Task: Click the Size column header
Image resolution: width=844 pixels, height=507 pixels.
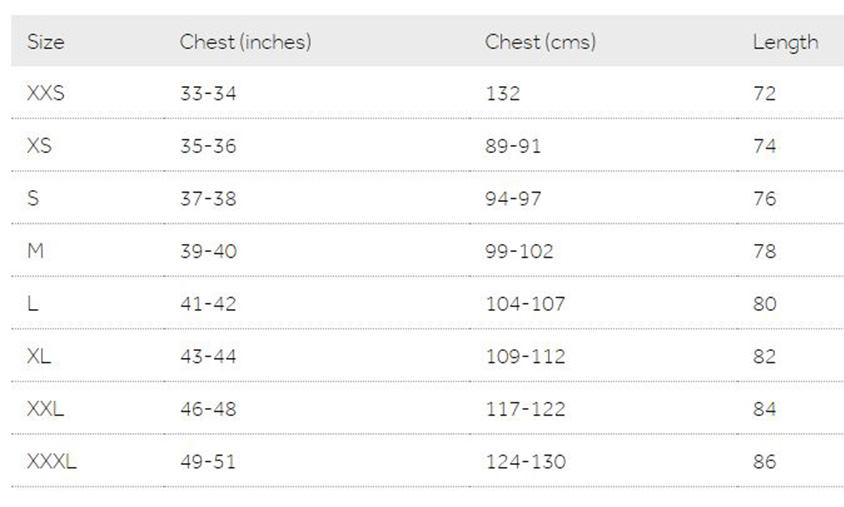Action: [x=46, y=42]
